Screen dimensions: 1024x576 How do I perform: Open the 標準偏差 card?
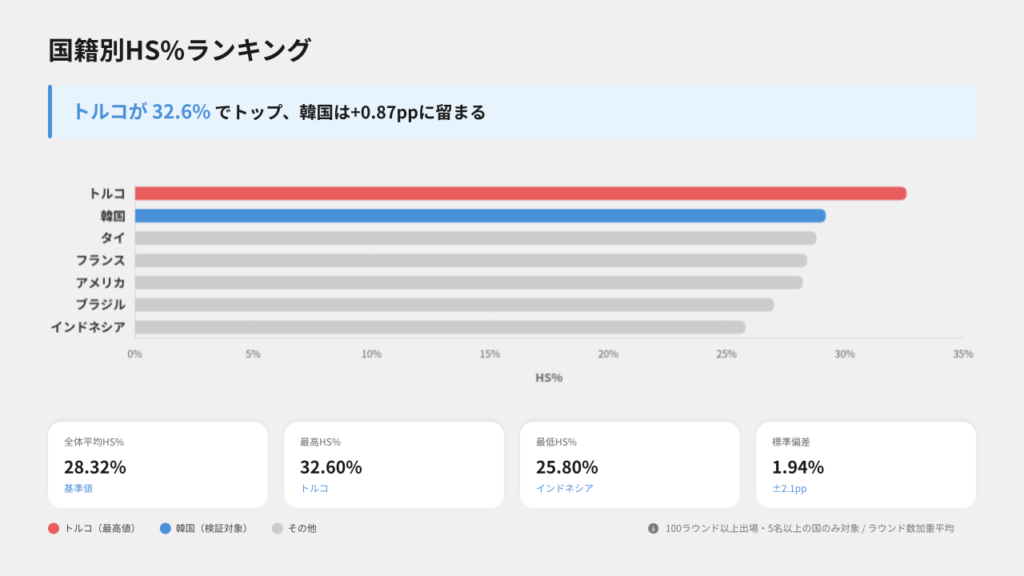pos(866,464)
